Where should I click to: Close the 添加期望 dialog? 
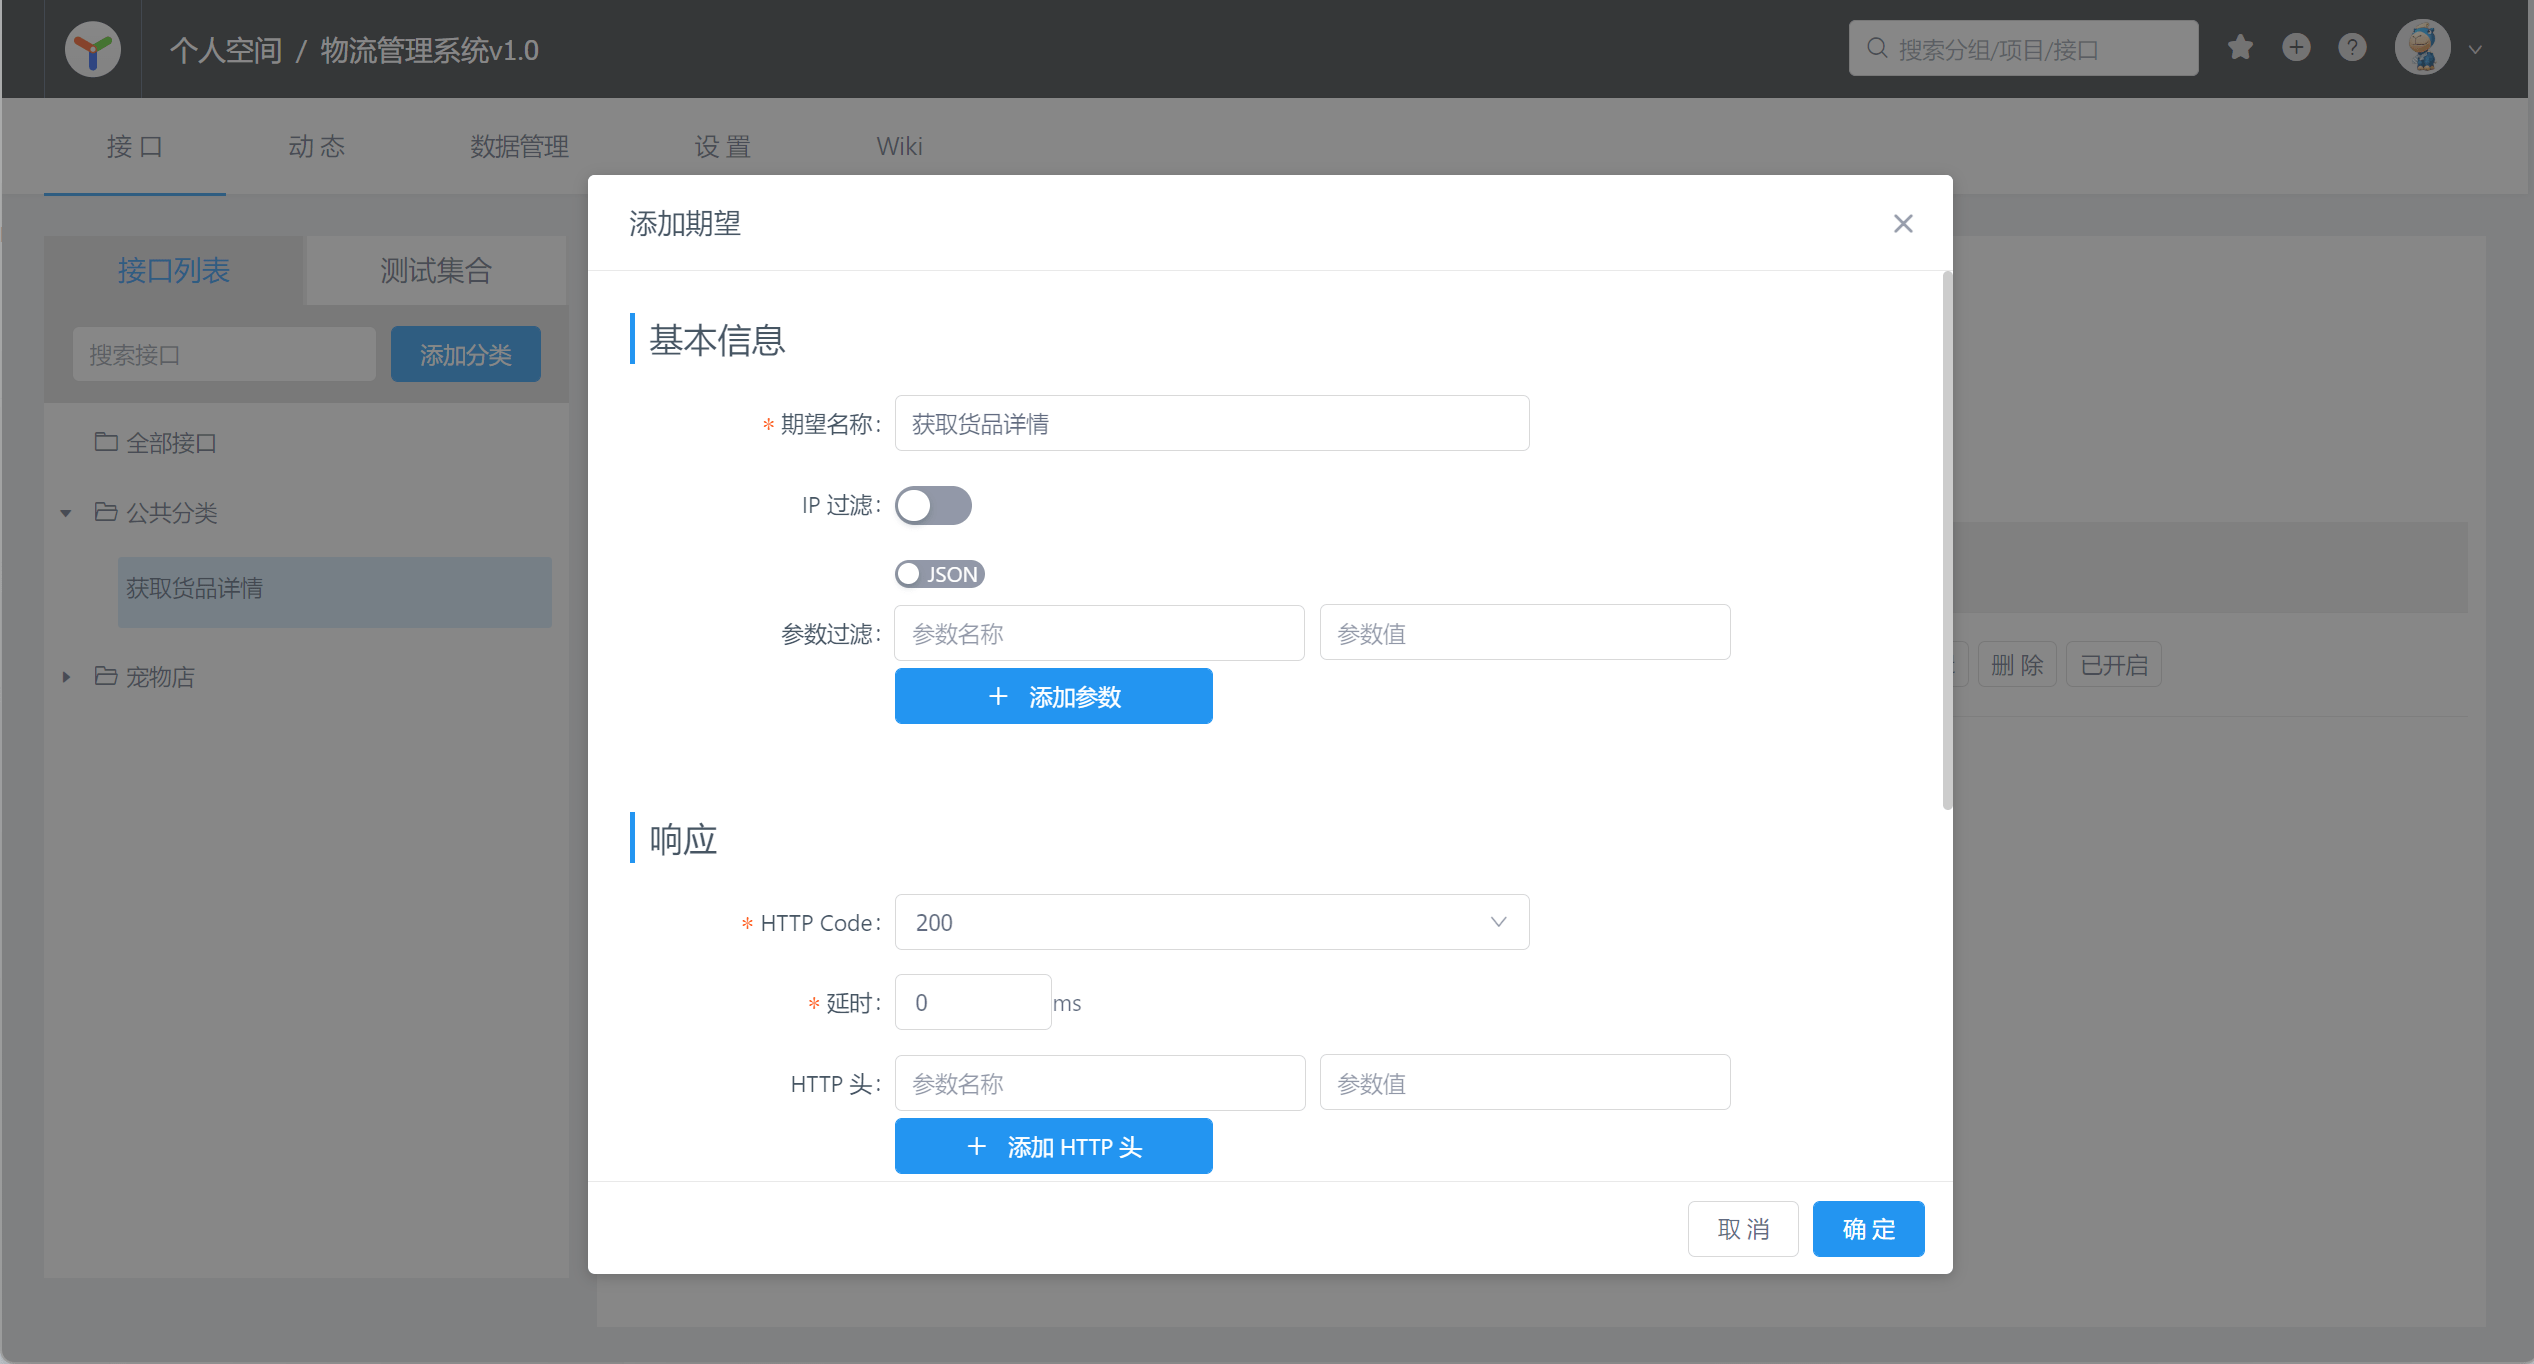pyautogui.click(x=1903, y=223)
